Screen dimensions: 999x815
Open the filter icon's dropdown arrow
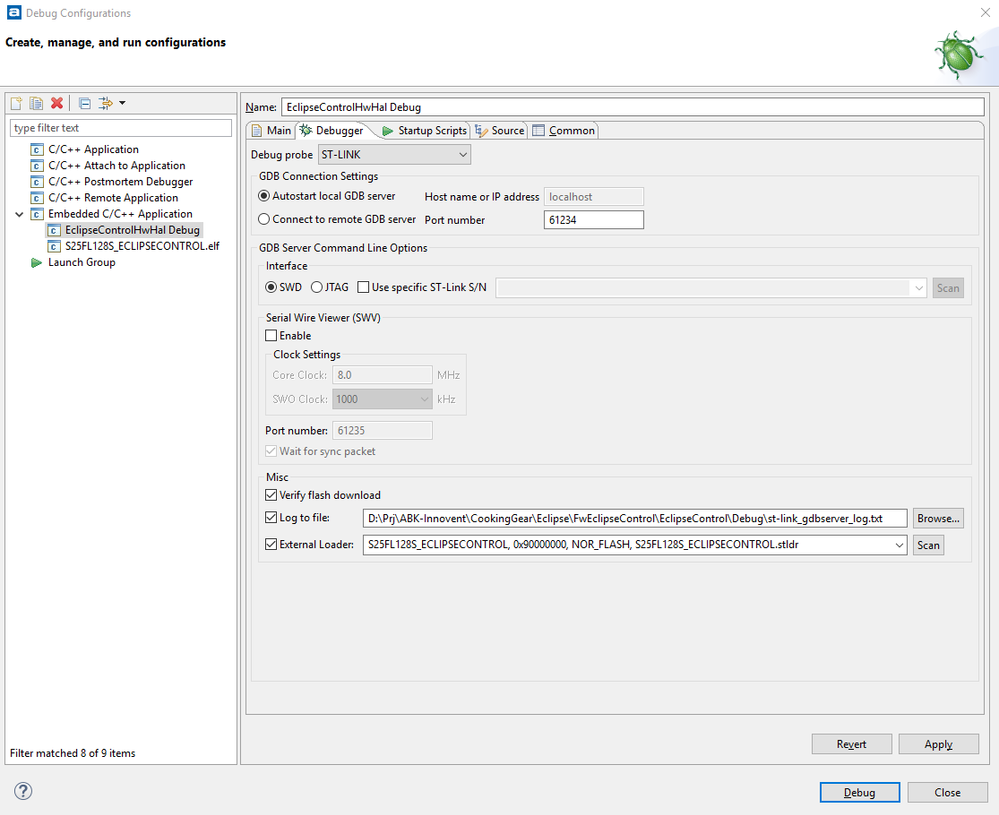click(122, 103)
